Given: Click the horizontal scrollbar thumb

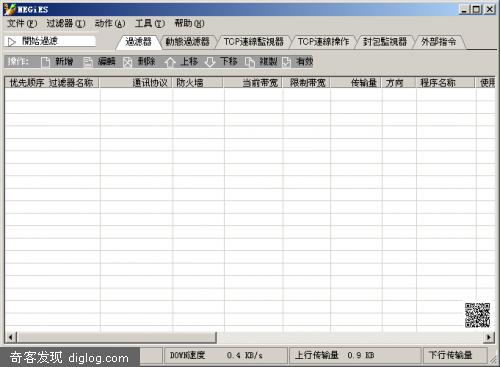Looking at the screenshot, I should tap(116, 337).
